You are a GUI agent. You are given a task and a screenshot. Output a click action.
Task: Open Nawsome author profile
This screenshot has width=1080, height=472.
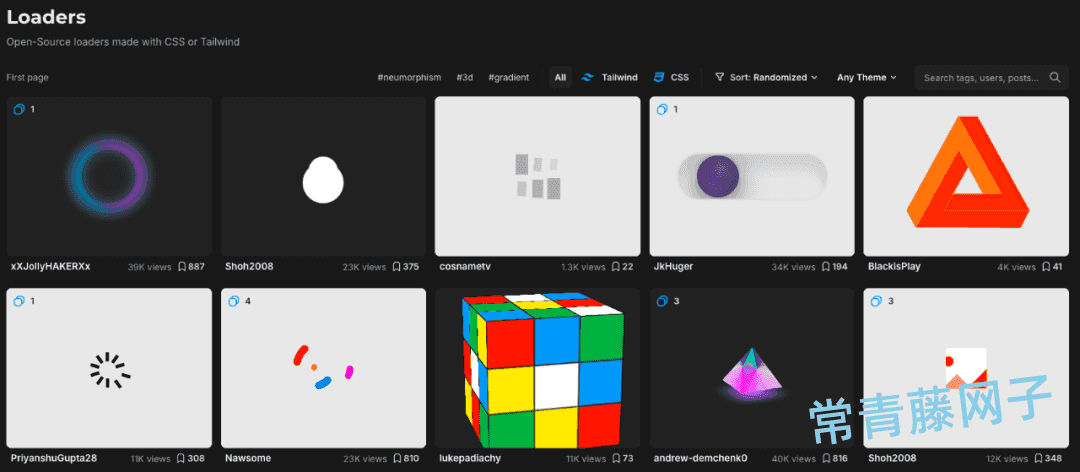pyautogui.click(x=248, y=458)
